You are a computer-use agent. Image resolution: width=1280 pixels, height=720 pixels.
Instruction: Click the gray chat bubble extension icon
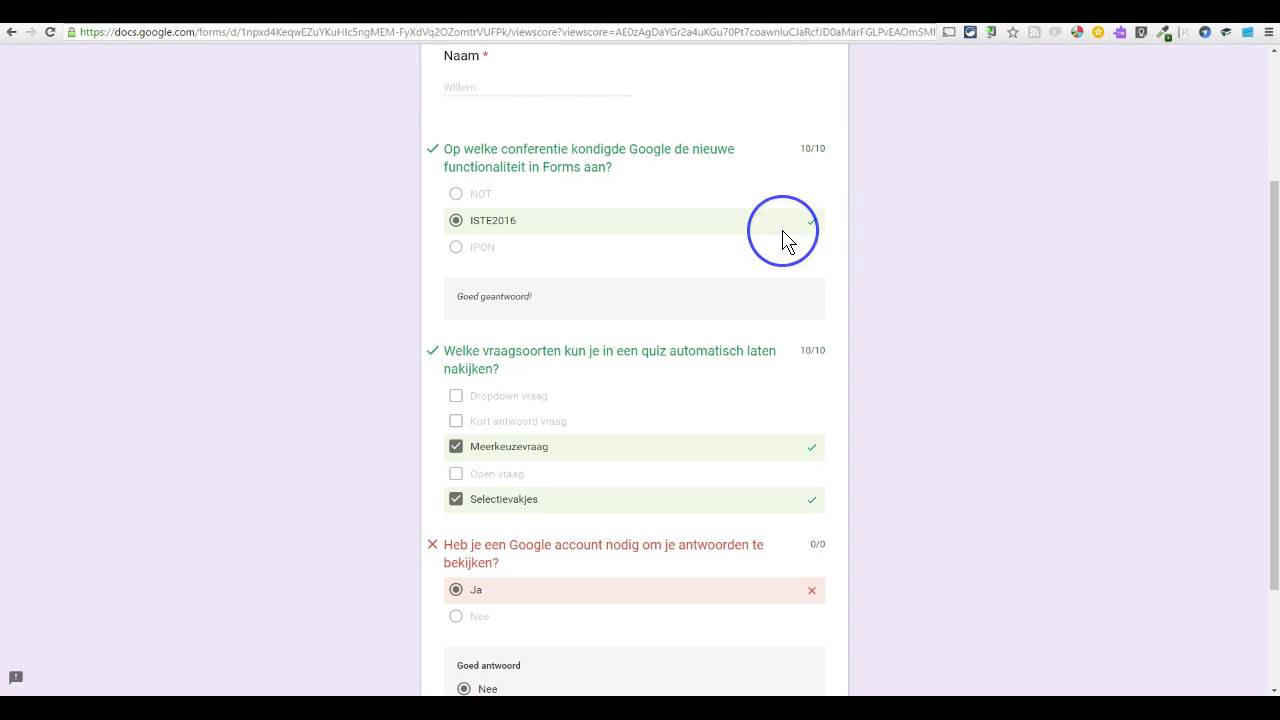(1055, 32)
